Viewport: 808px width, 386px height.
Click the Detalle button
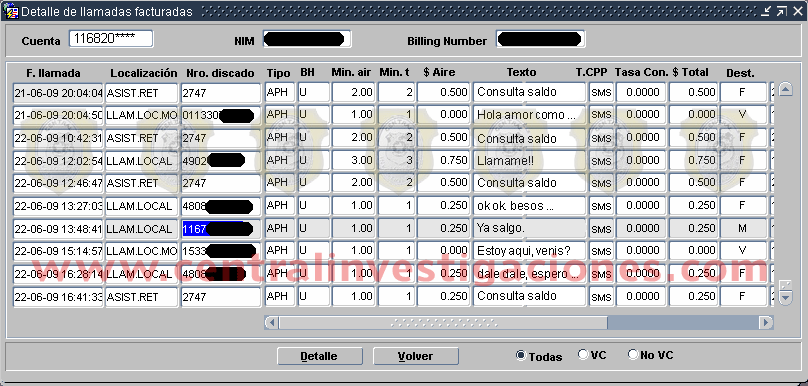pos(319,356)
